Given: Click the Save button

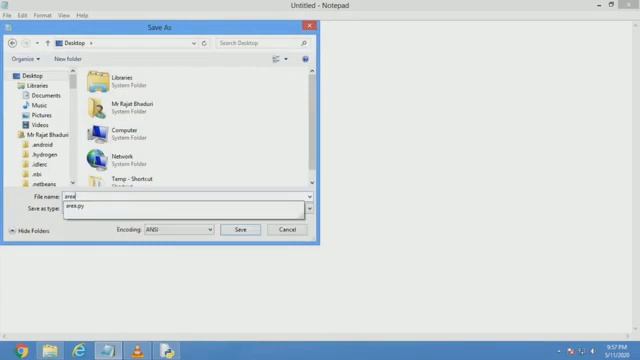Looking at the screenshot, I should tap(240, 230).
